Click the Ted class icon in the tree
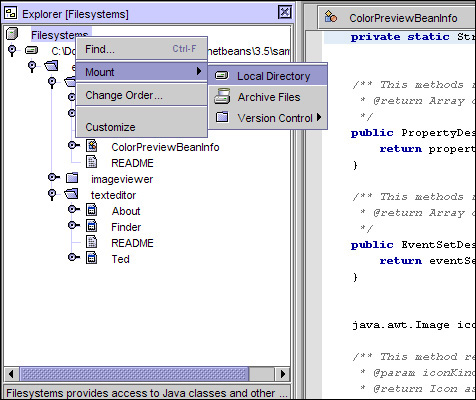 click(x=91, y=258)
